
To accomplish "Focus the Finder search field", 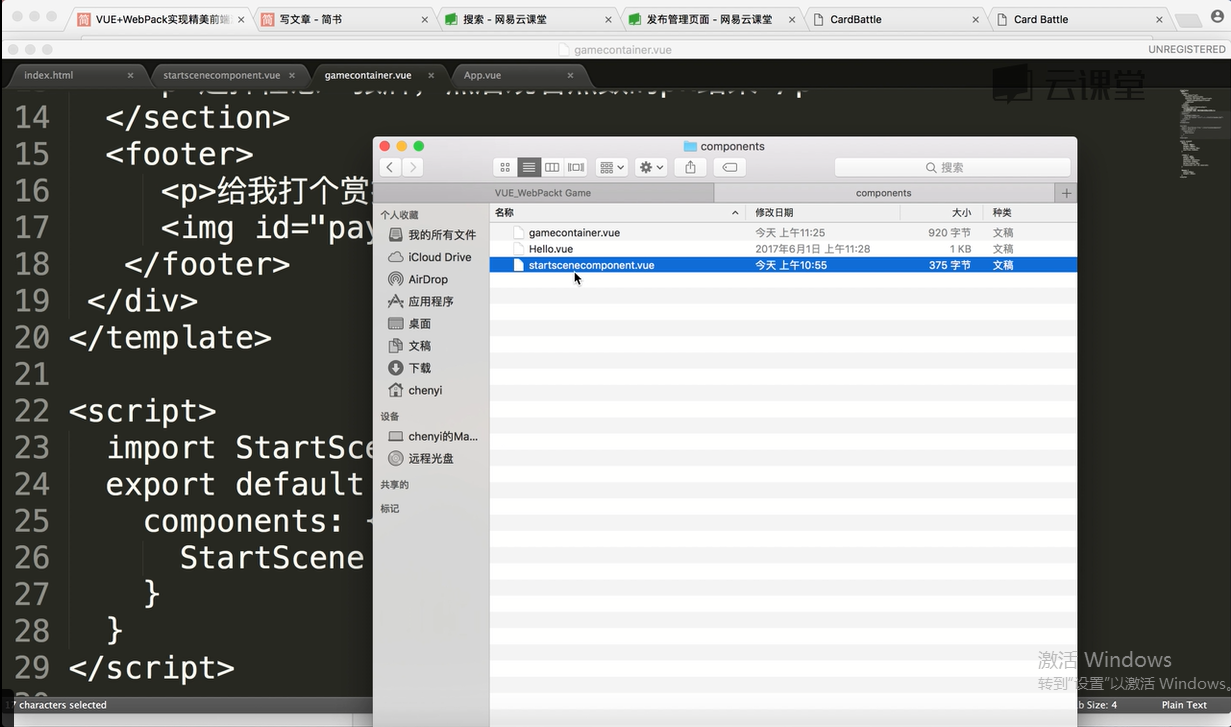I will (952, 167).
